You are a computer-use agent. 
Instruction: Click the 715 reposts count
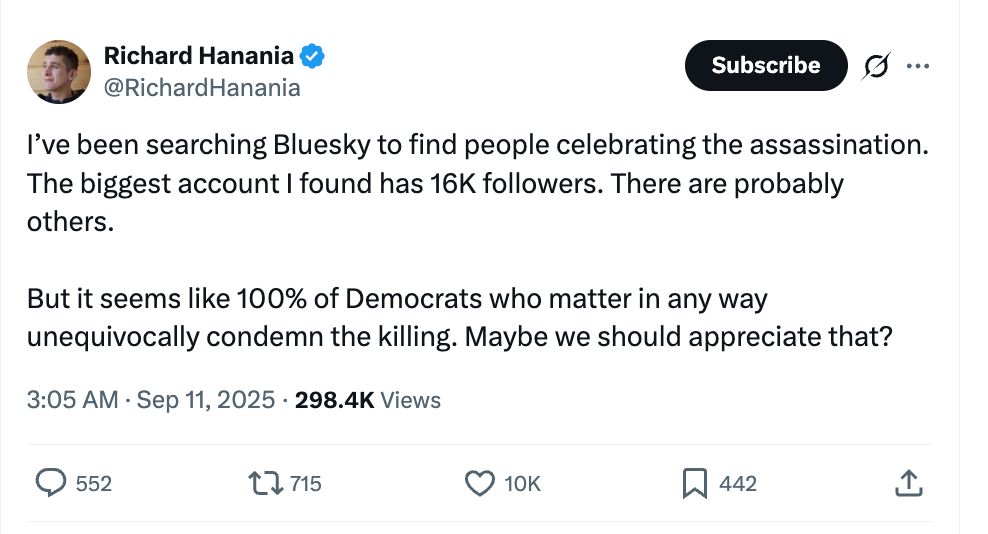[305, 484]
